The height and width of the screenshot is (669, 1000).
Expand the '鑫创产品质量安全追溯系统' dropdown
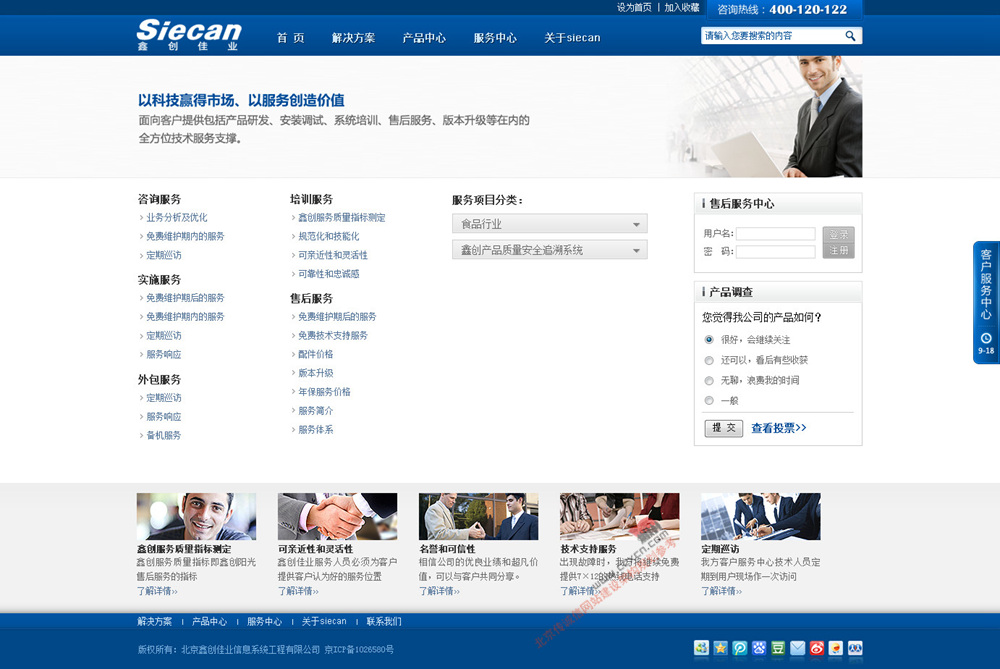pyautogui.click(x=549, y=250)
